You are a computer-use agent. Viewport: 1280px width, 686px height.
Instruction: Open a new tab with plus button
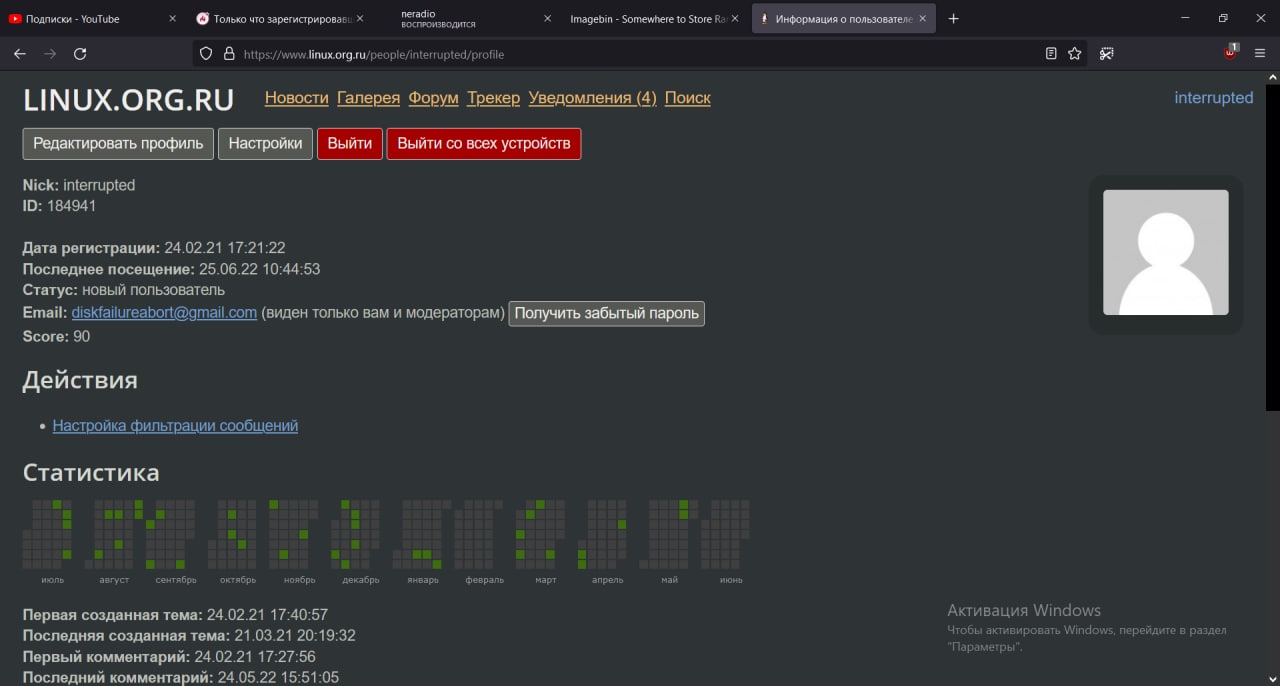point(953,19)
